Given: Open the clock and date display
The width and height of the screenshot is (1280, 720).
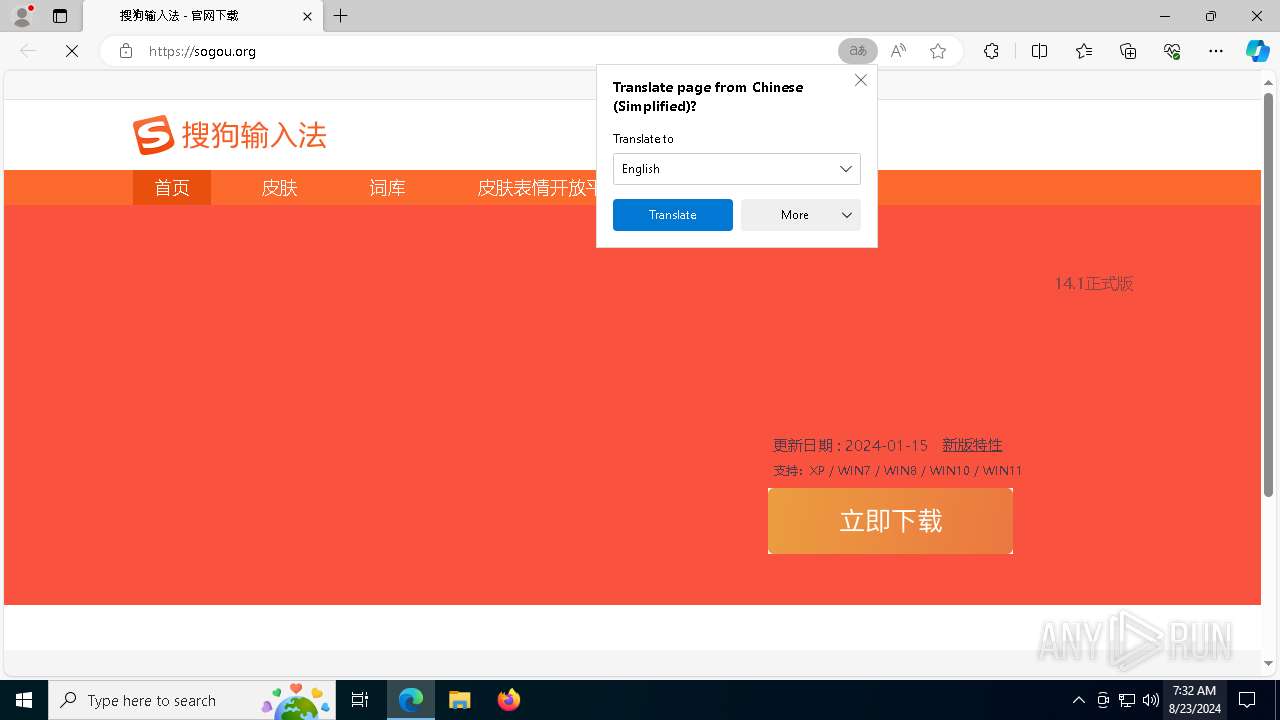Looking at the screenshot, I should pos(1194,700).
